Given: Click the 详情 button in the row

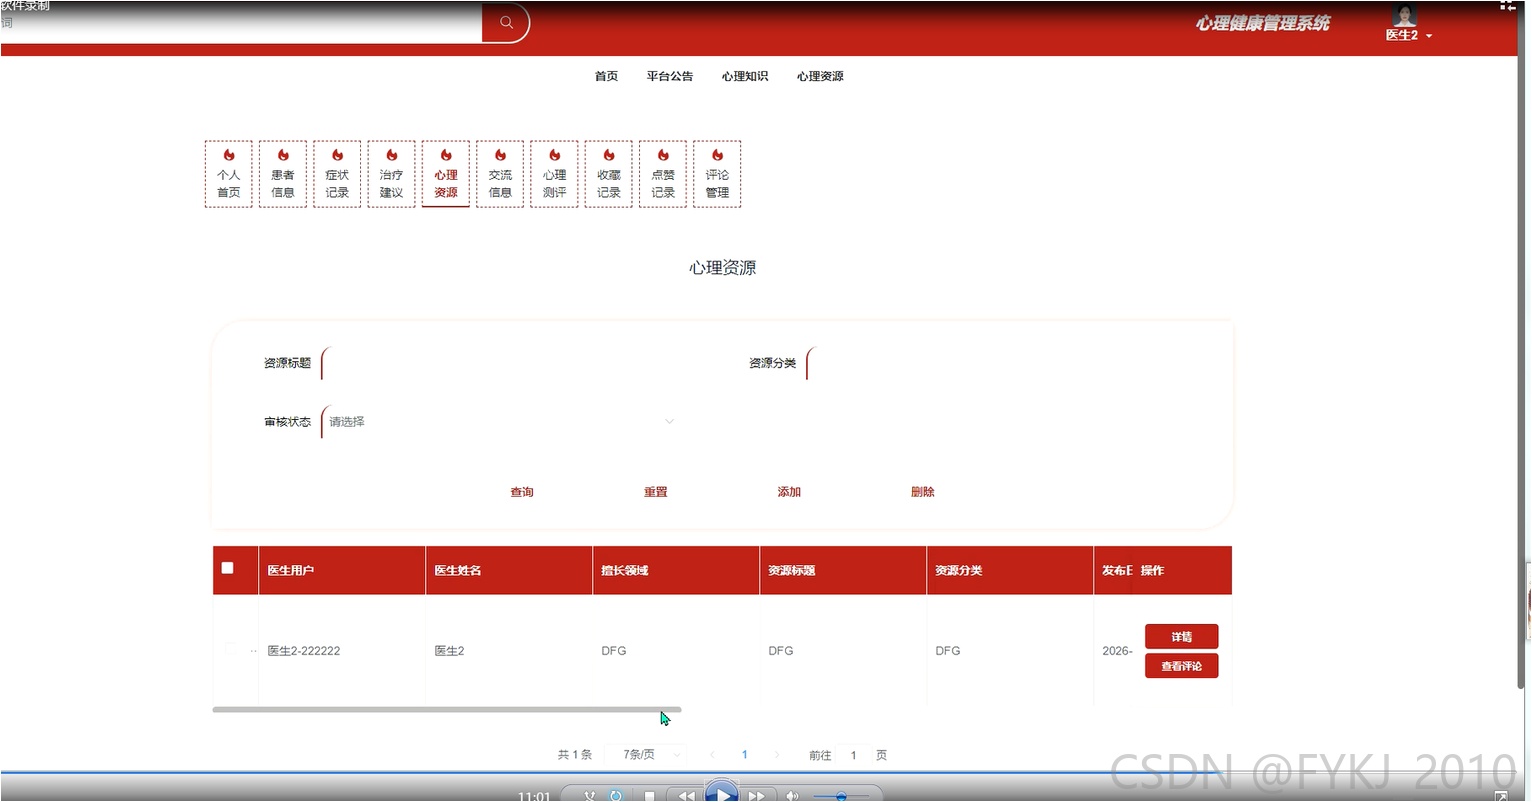Looking at the screenshot, I should pyautogui.click(x=1181, y=637).
